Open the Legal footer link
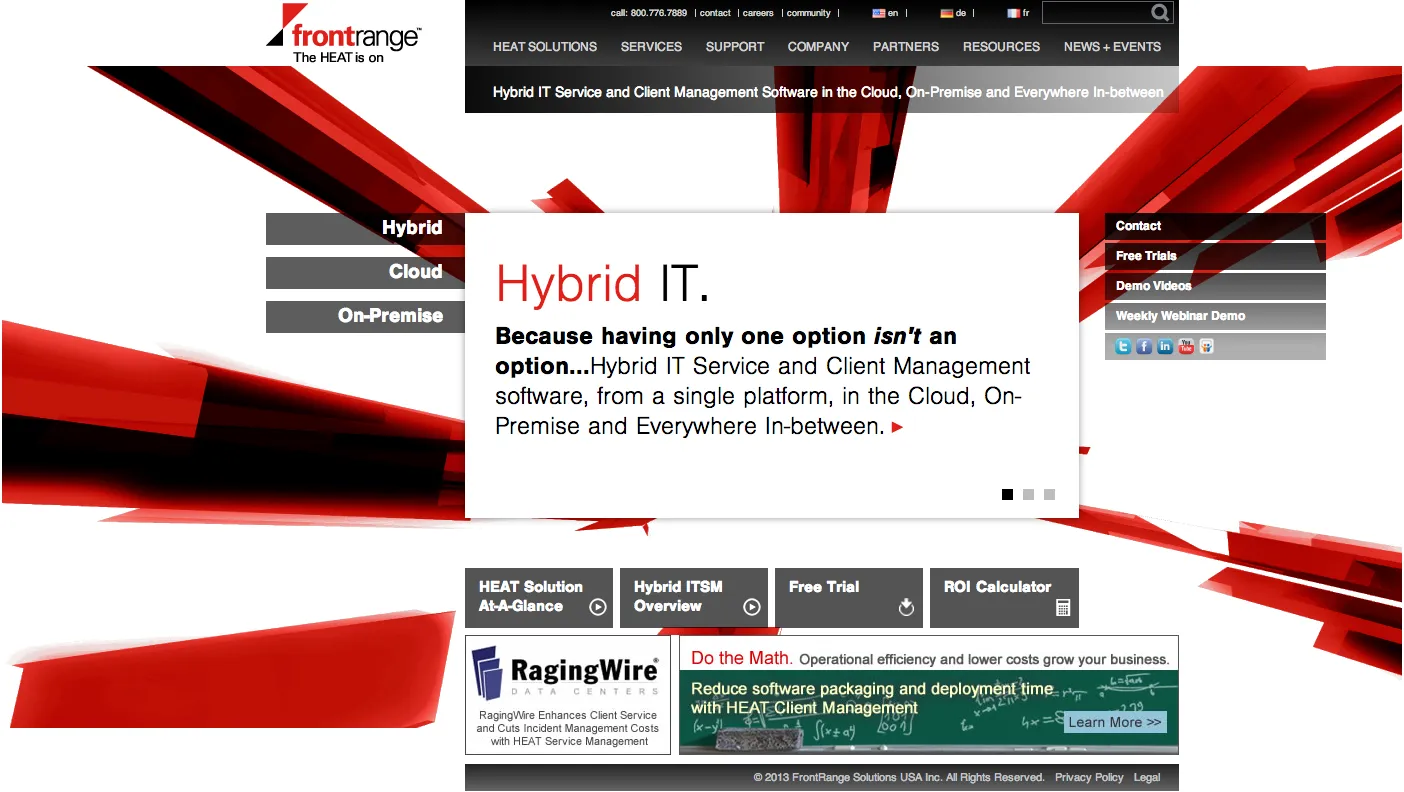 click(x=1147, y=778)
